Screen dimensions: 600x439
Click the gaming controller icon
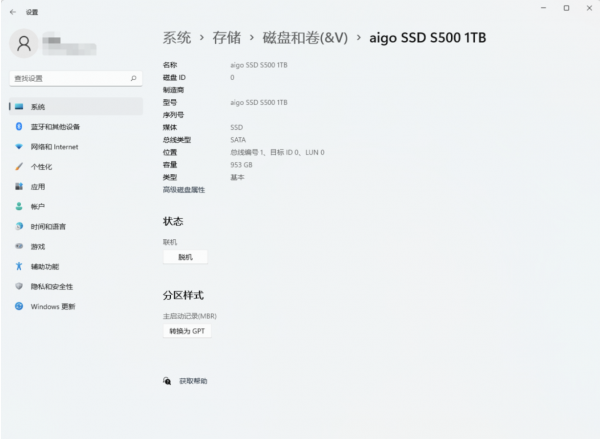[19, 246]
